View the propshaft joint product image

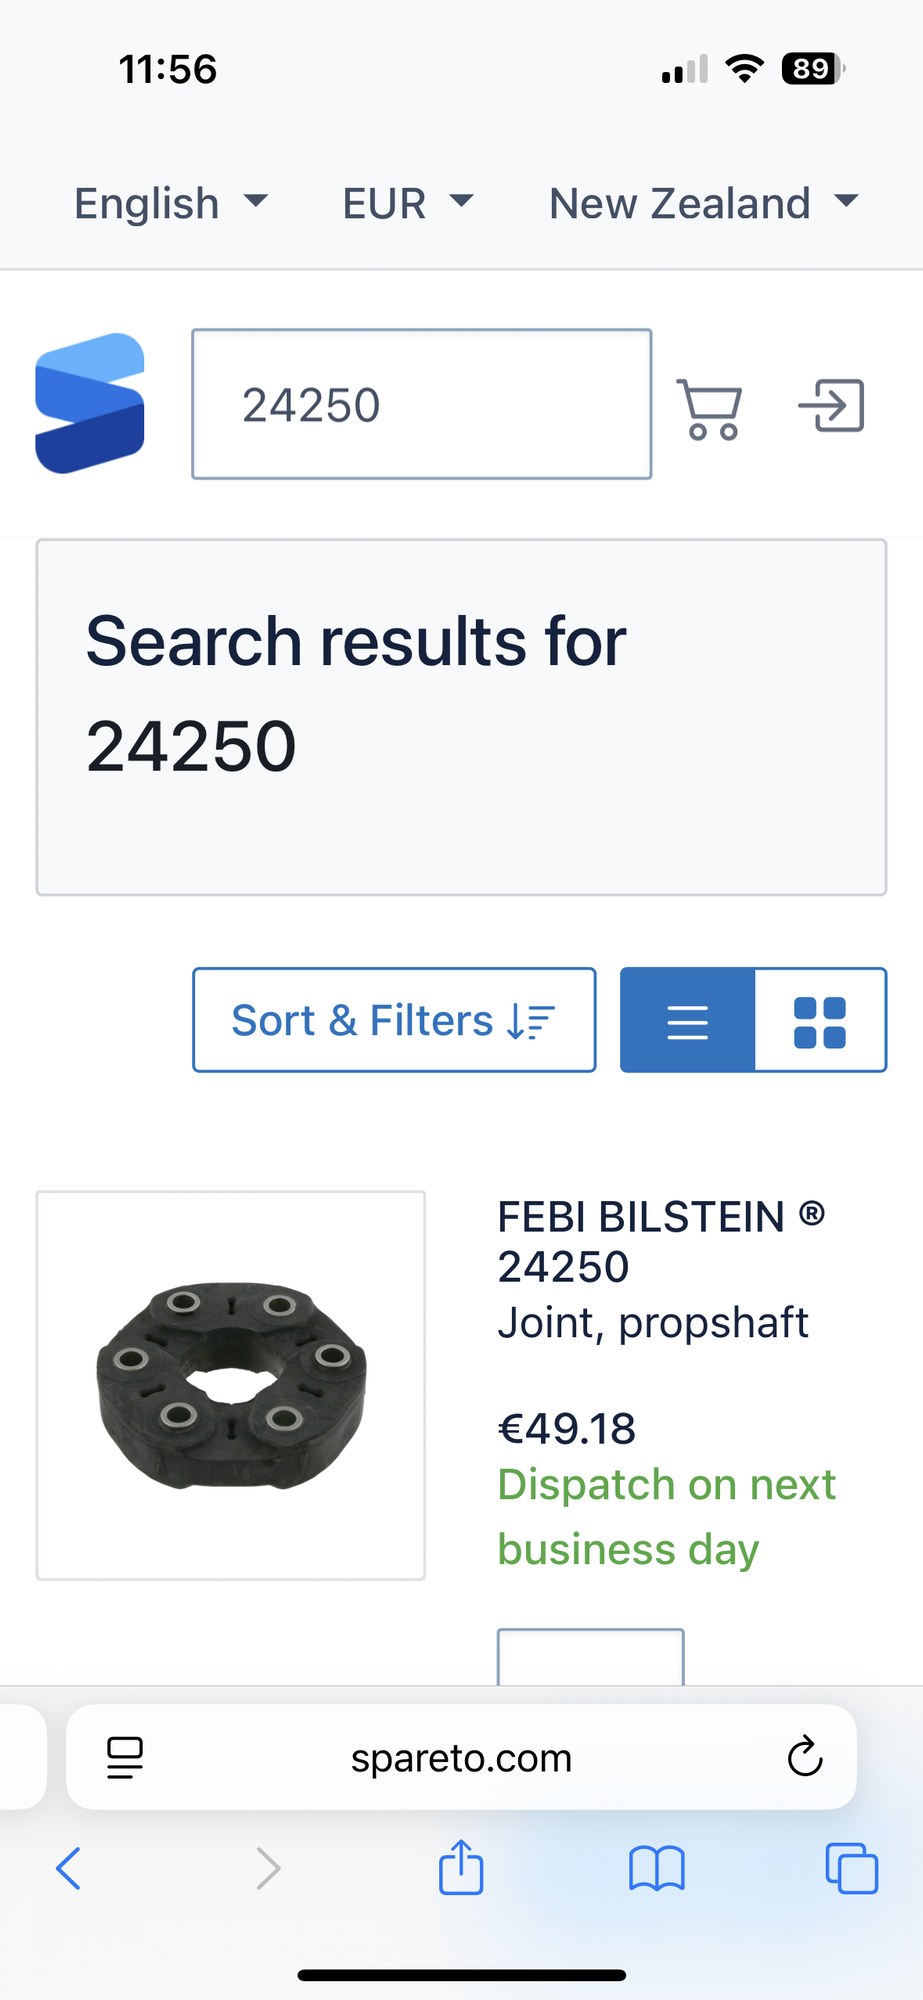click(x=231, y=1385)
